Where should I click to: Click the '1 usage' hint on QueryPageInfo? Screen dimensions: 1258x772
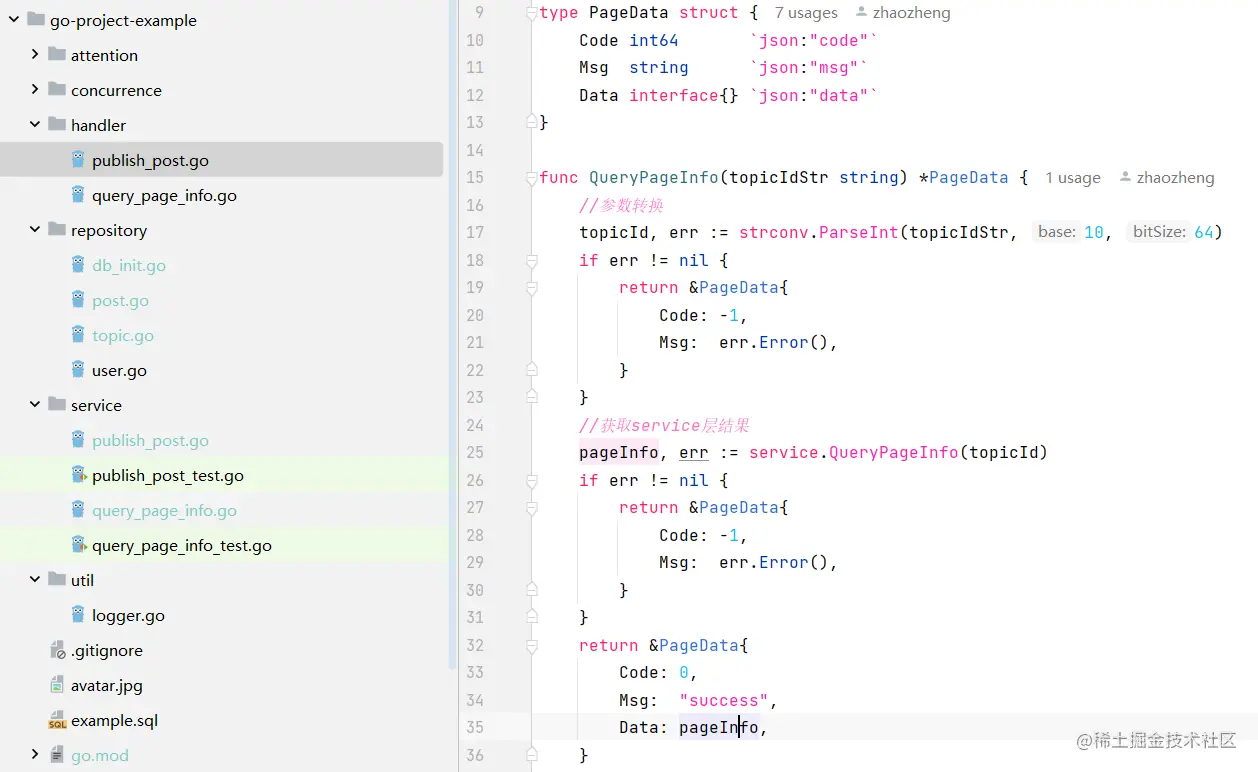point(1073,178)
